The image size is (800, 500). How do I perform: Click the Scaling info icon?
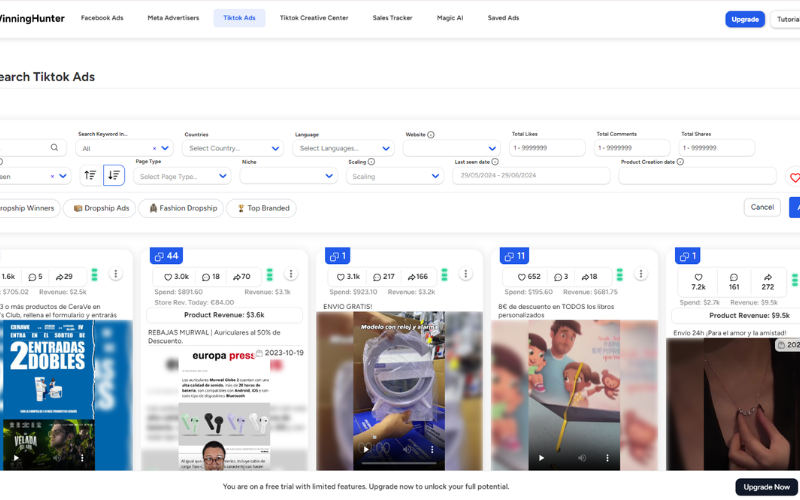click(x=371, y=162)
